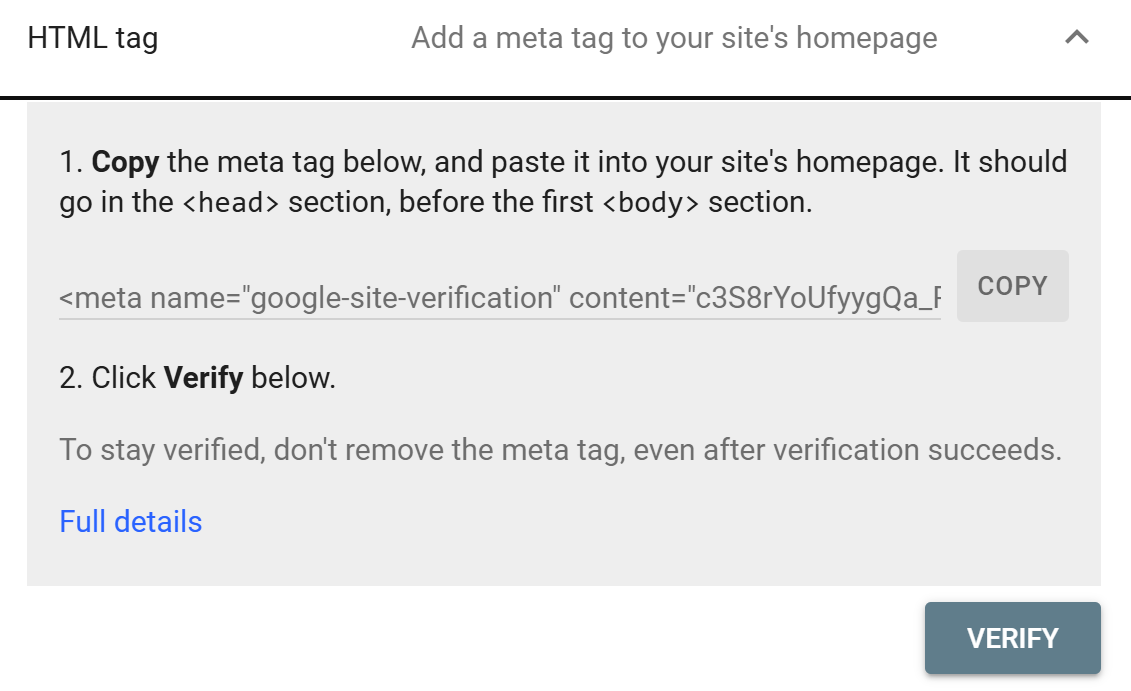Click the <head> code text
Screen dimensions: 1131x691
pos(230,203)
